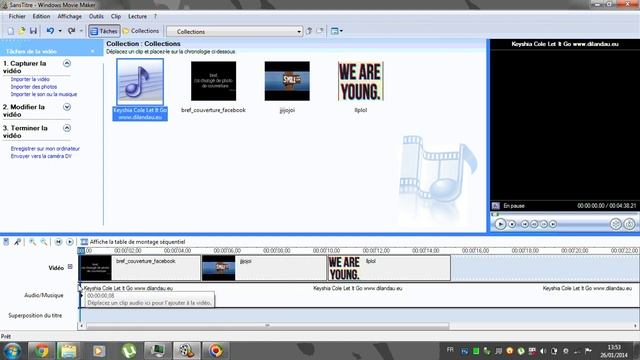Click the New project icon

pyautogui.click(x=11, y=31)
